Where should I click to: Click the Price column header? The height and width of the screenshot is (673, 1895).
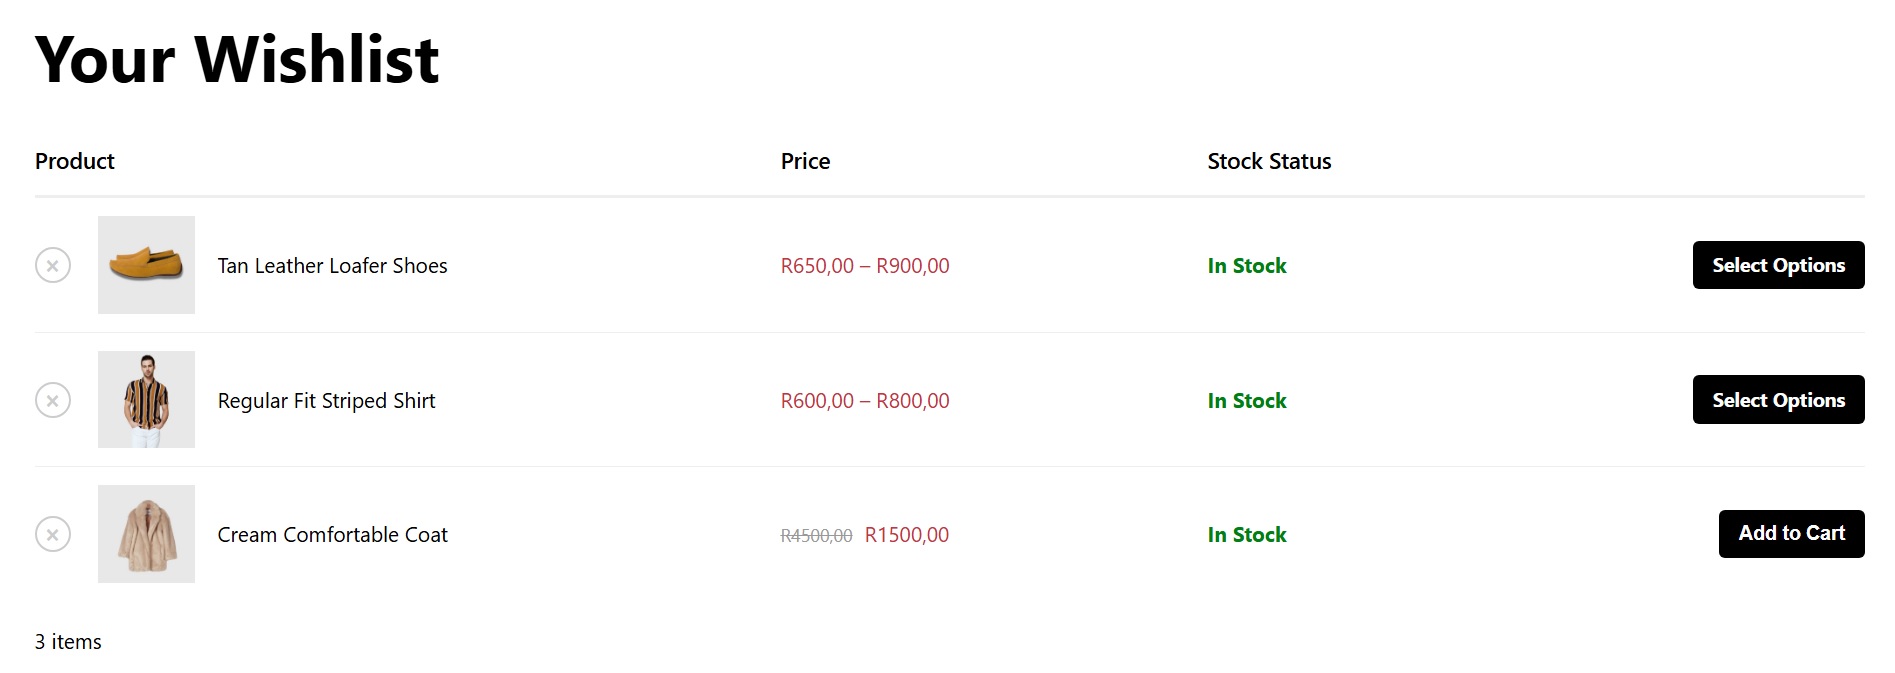pyautogui.click(x=805, y=161)
